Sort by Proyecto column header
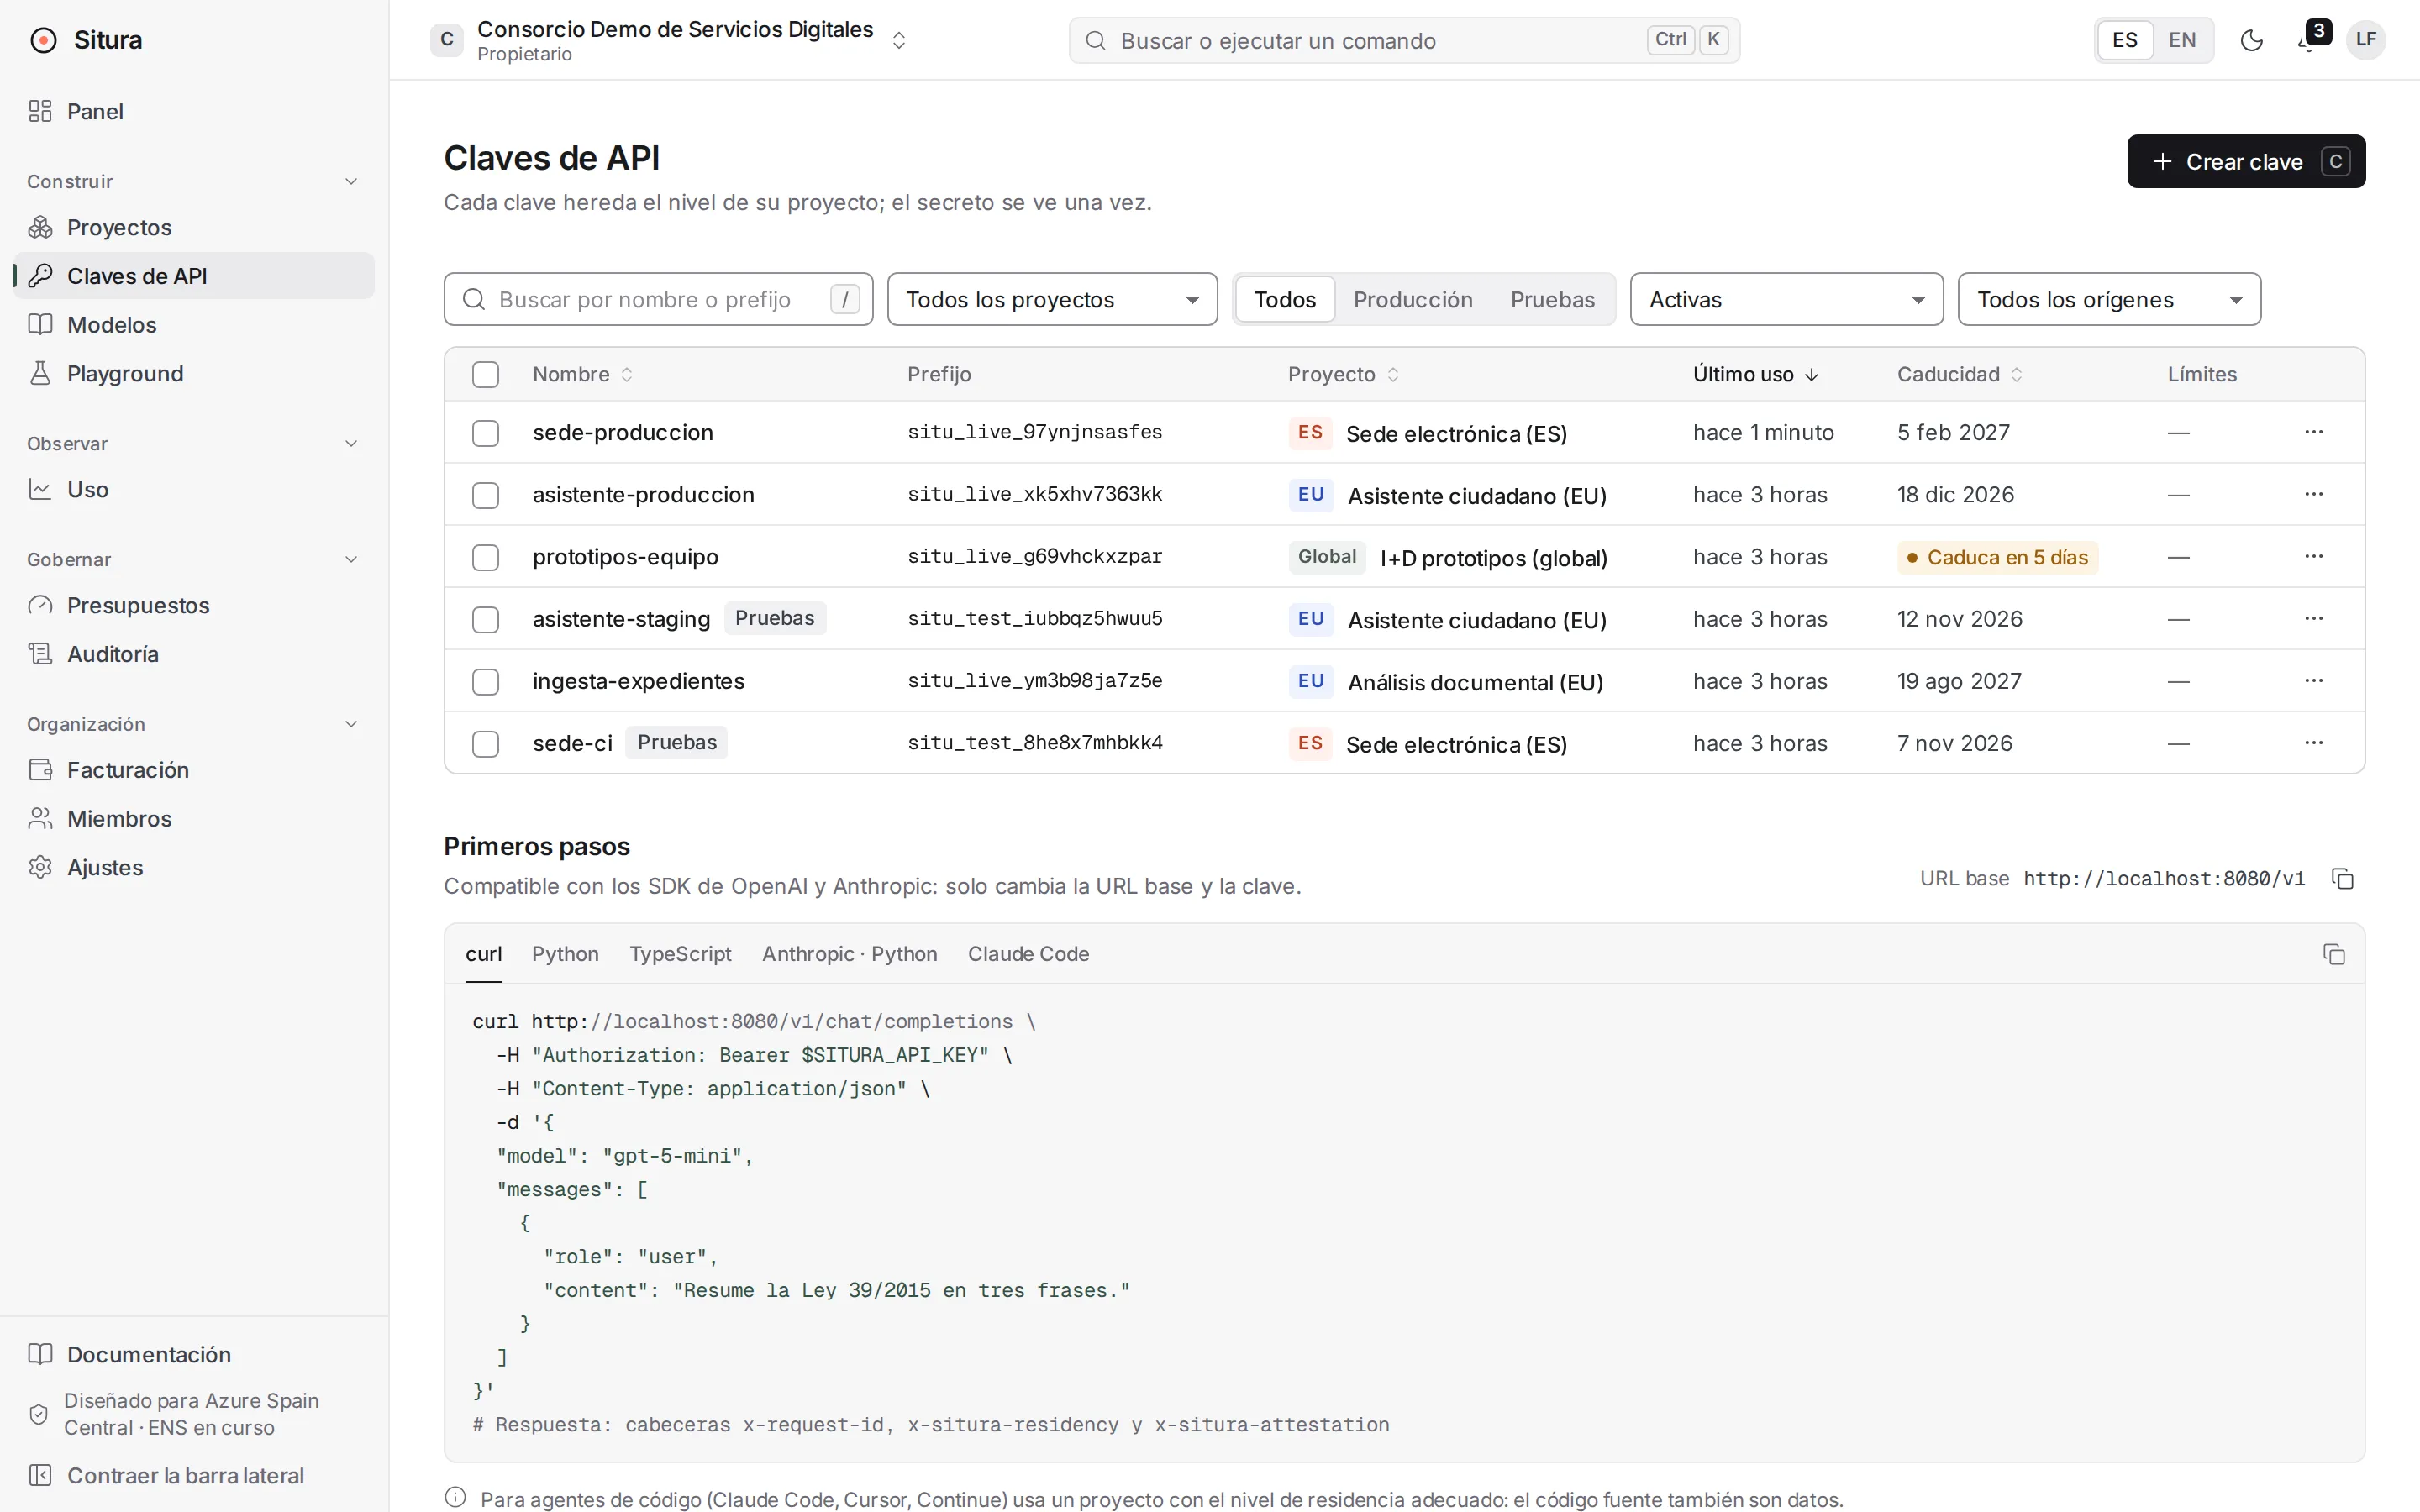Screen dimensions: 2420x1512 1343,374
